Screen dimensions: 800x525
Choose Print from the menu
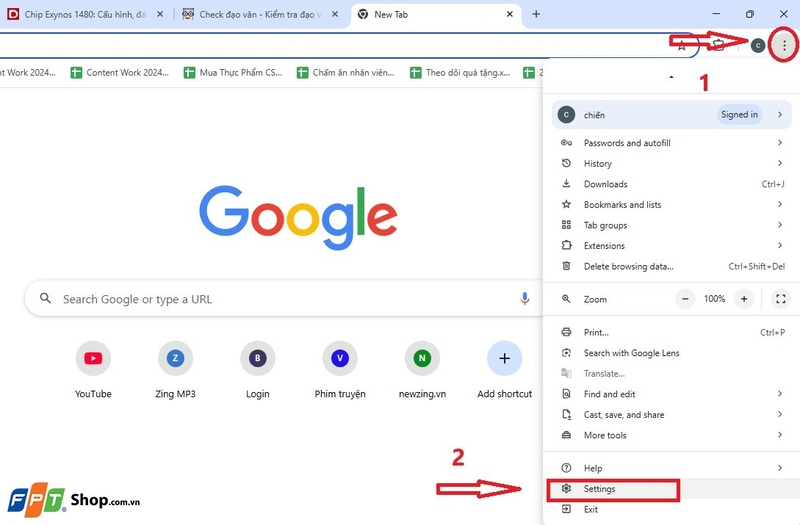click(x=671, y=332)
